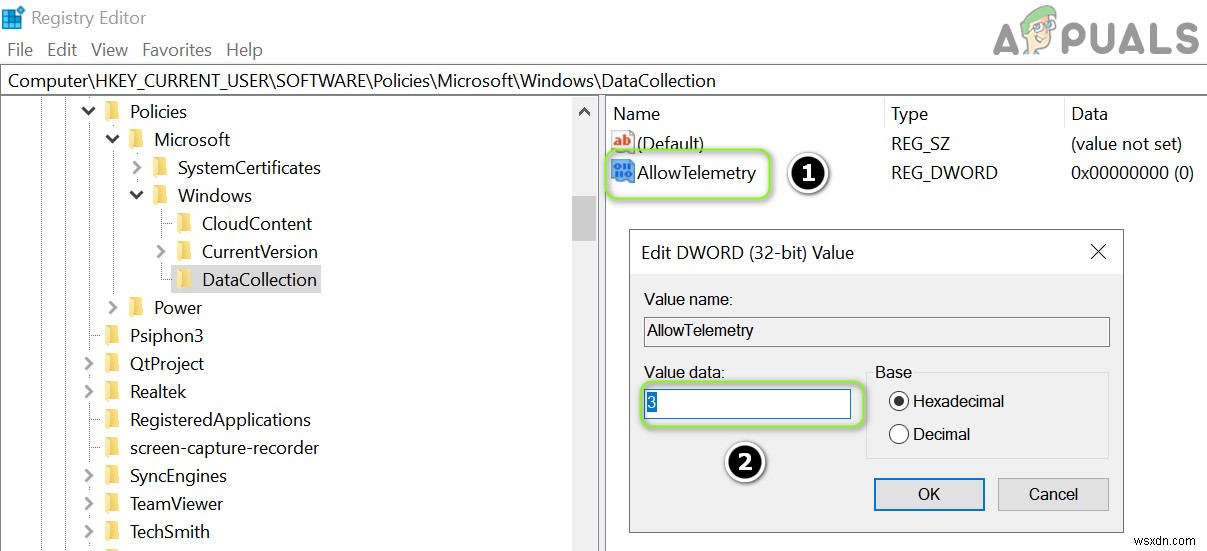
Task: Click the registry path address bar
Action: point(603,81)
